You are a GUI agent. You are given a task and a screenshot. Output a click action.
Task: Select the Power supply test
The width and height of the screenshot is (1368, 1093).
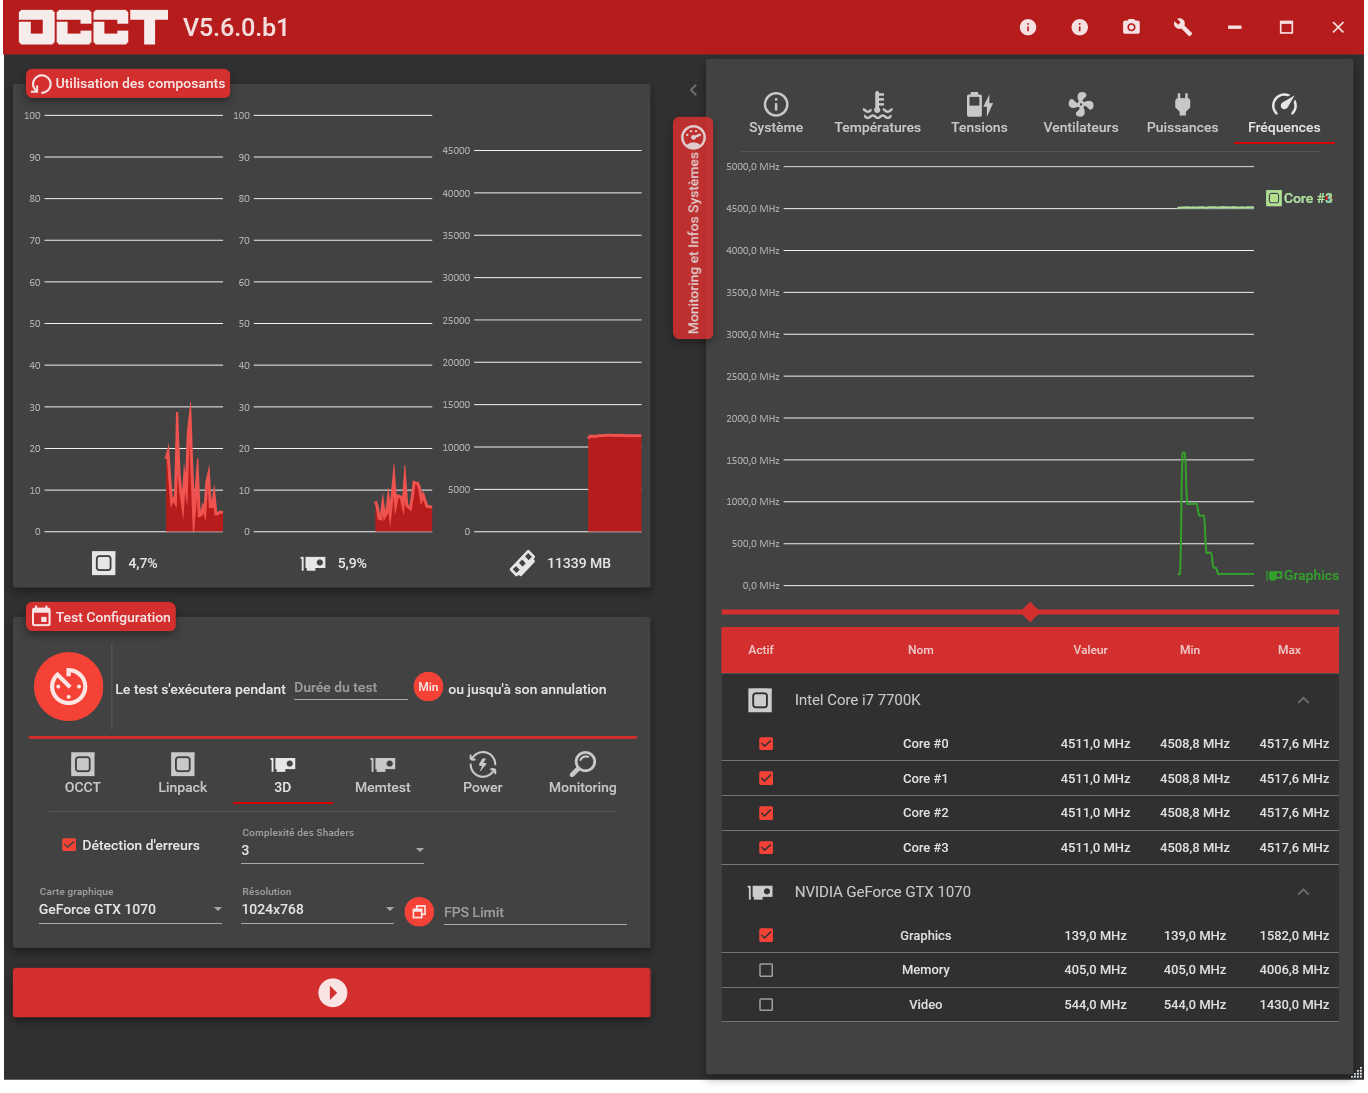482,772
